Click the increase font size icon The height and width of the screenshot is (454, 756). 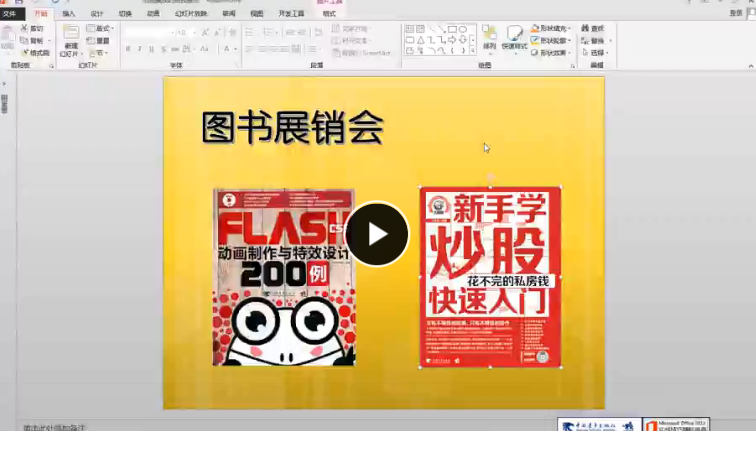coord(204,32)
